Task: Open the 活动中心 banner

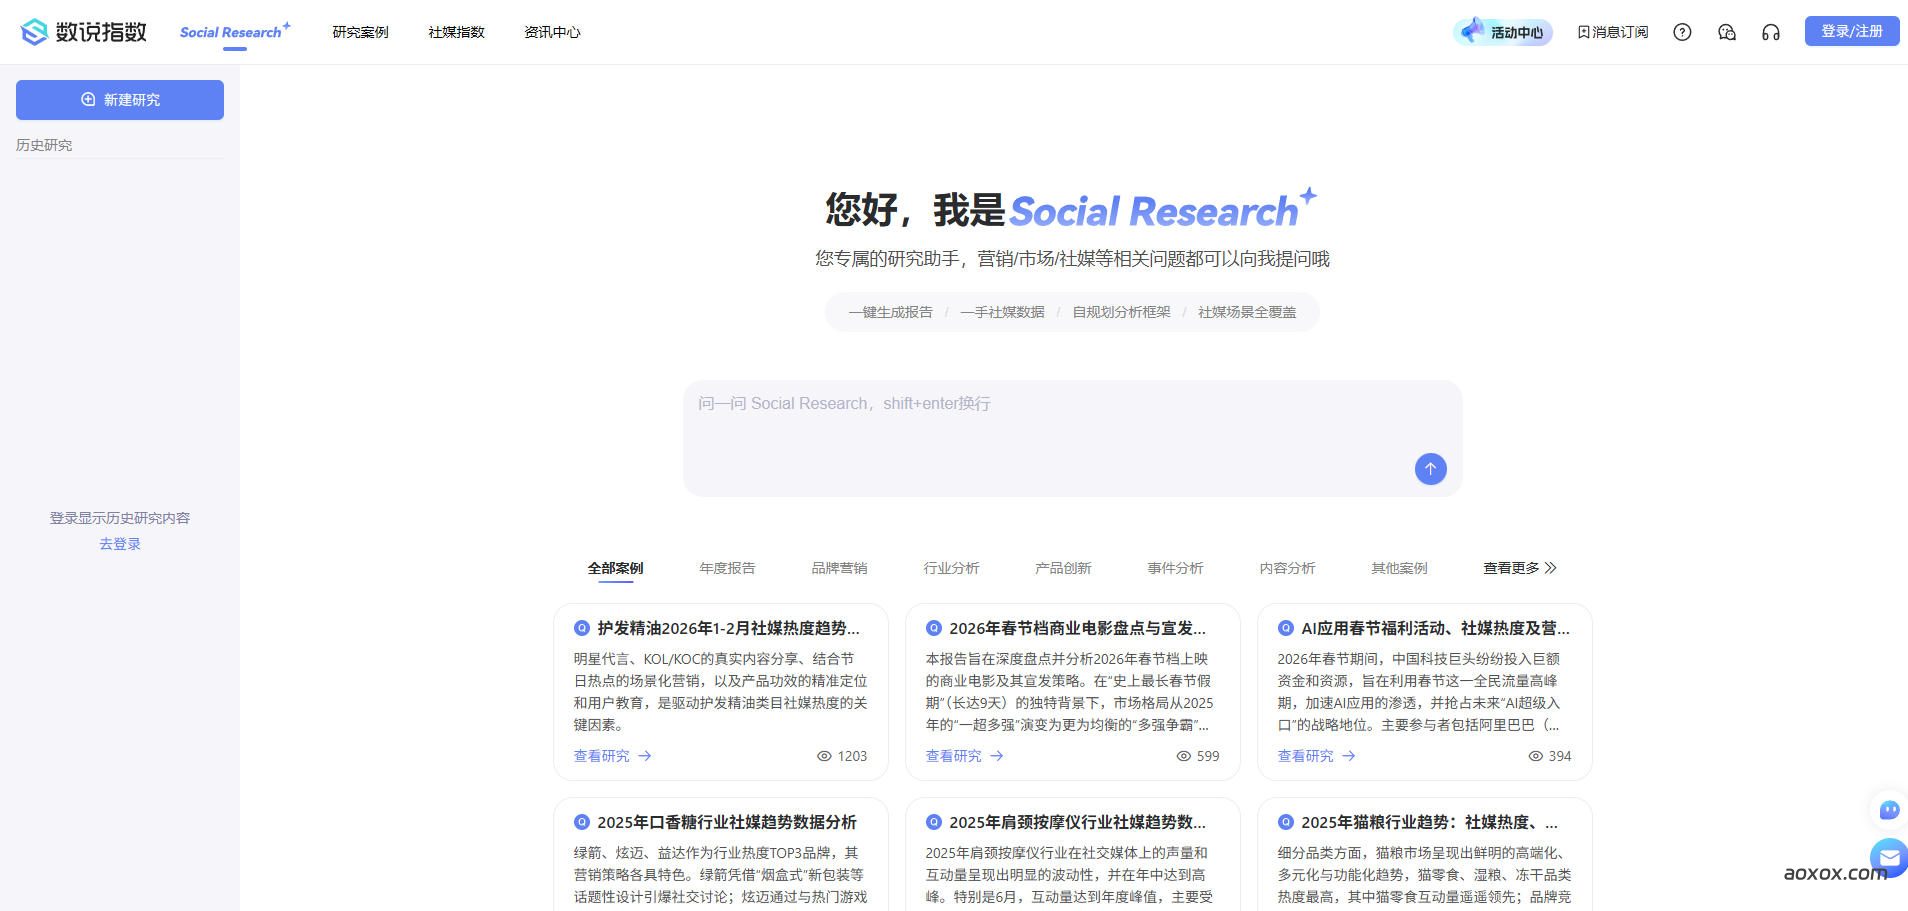Action: click(x=1502, y=32)
